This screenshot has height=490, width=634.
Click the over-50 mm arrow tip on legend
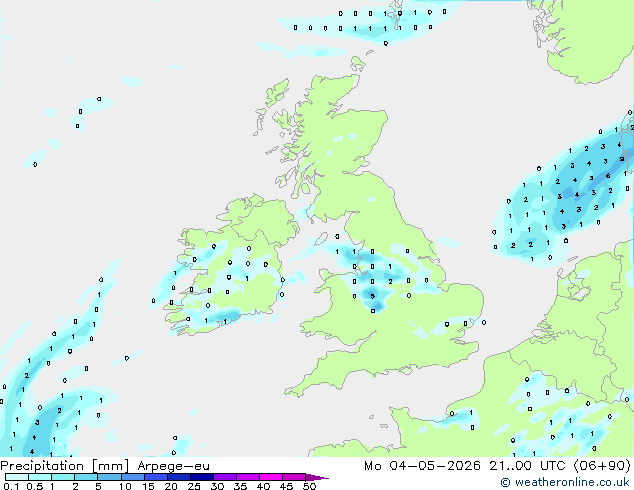[x=317, y=477]
